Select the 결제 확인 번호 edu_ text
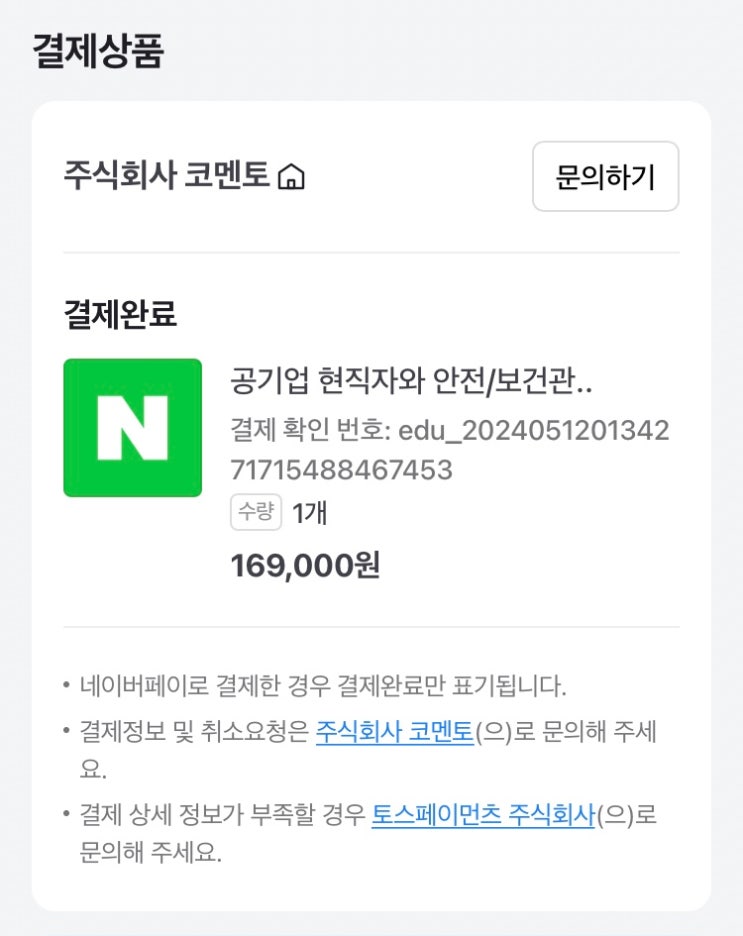 (x=449, y=431)
